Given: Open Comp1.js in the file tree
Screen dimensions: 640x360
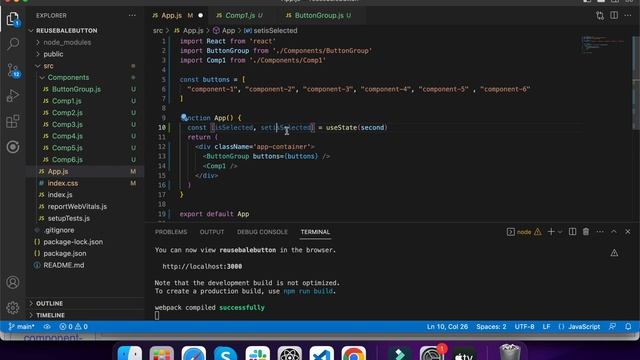Looking at the screenshot, I should 67,101.
